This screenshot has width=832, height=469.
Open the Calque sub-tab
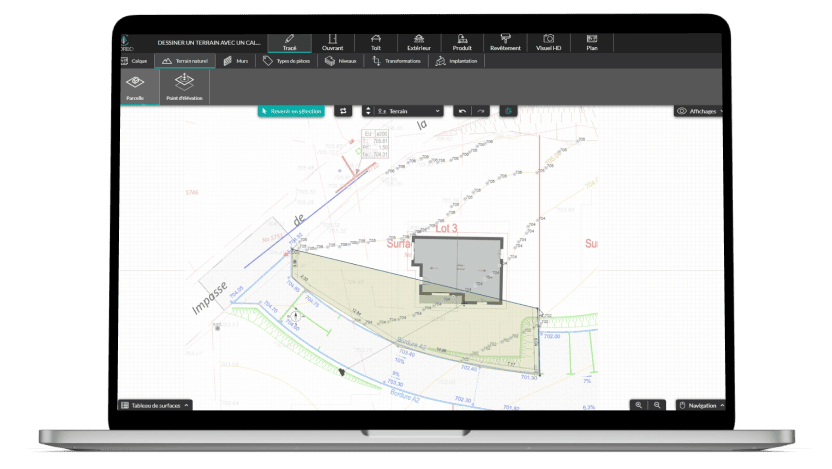click(134, 61)
